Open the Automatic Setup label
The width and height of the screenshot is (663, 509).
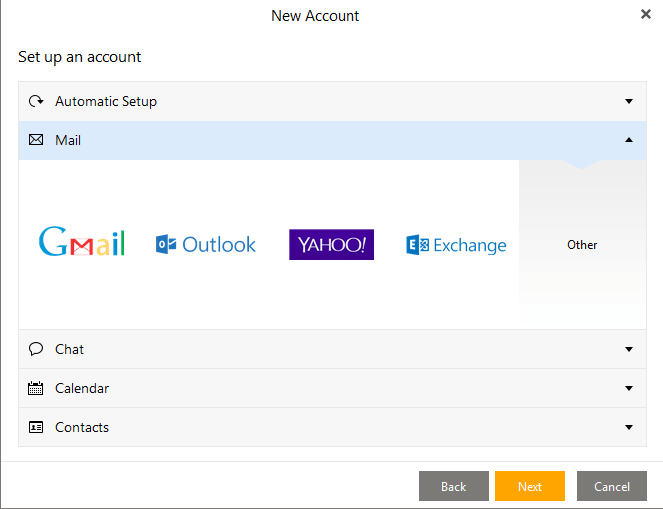pos(106,101)
